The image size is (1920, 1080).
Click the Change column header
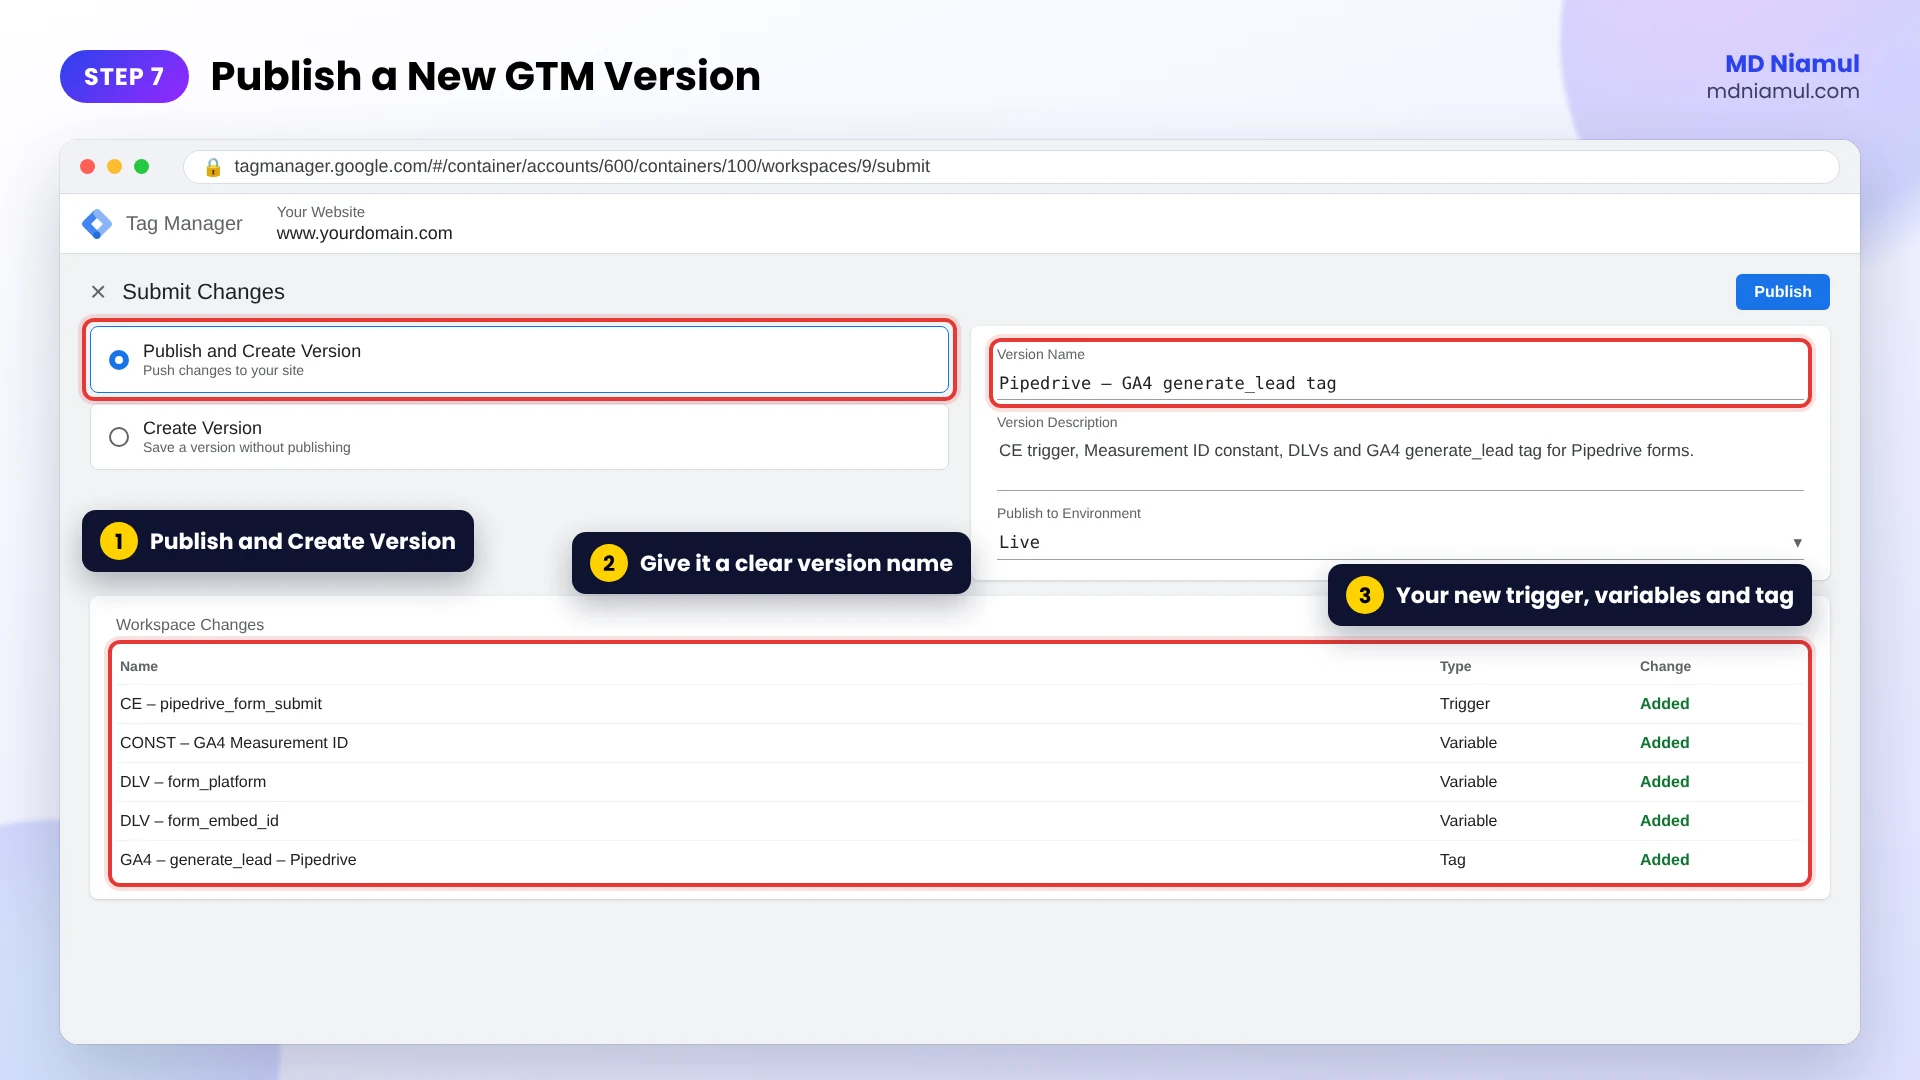1665,667
